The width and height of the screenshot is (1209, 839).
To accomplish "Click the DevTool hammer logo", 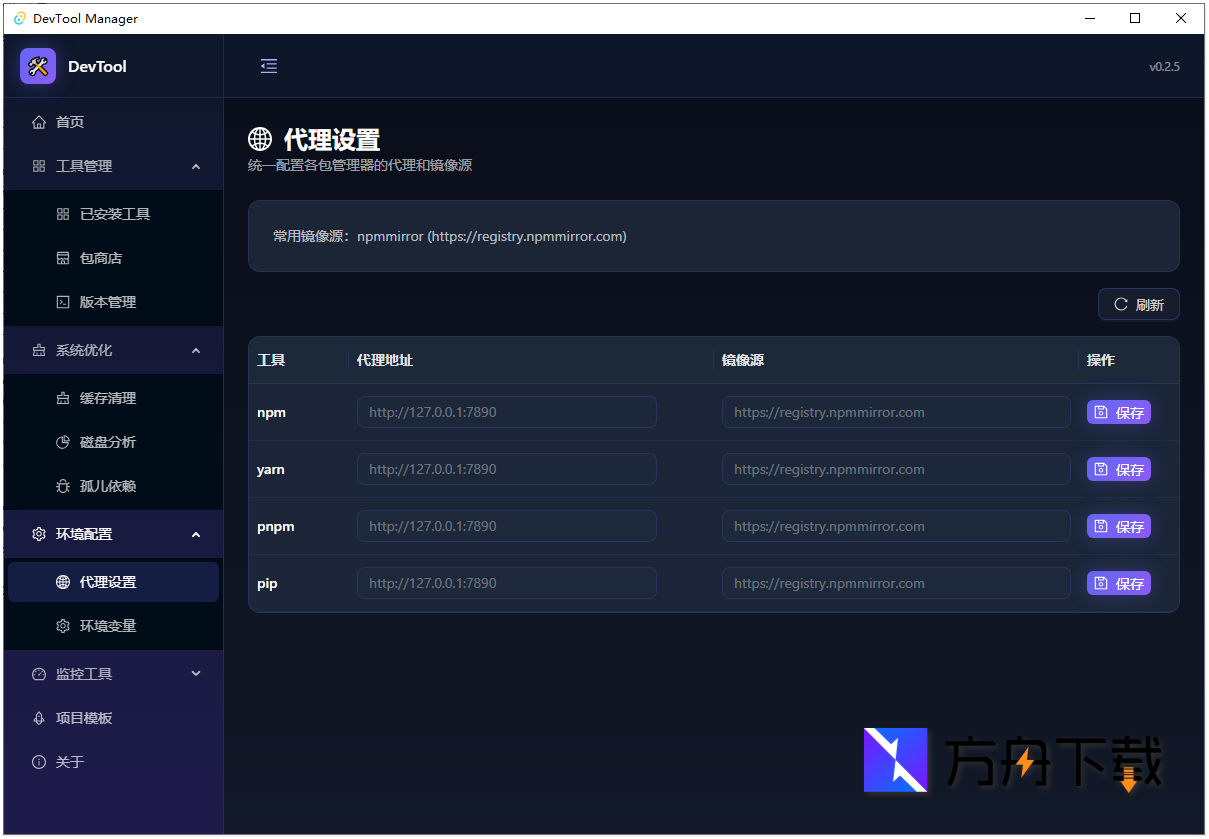I will pyautogui.click(x=37, y=66).
